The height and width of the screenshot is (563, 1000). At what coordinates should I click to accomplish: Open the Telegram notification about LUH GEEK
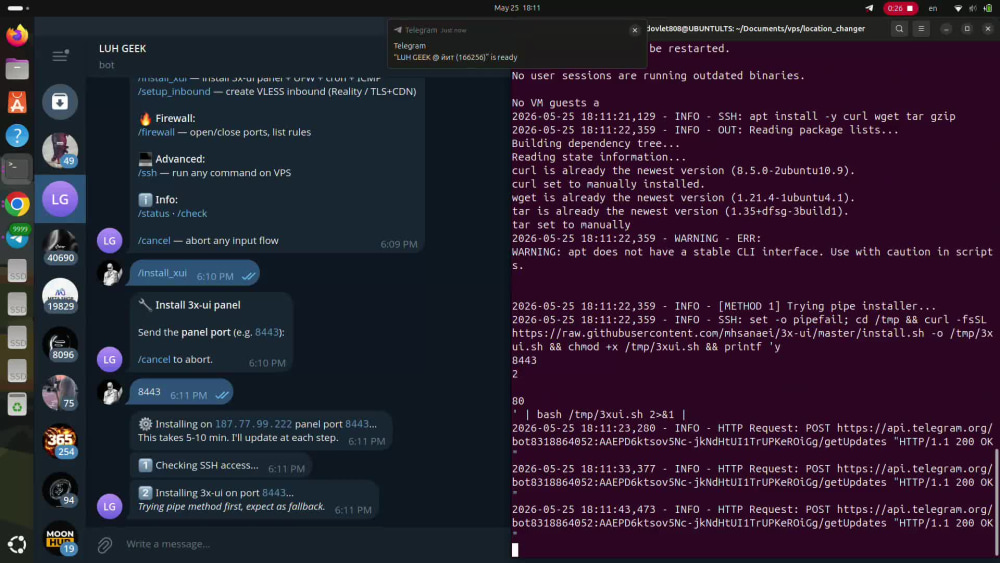point(517,44)
